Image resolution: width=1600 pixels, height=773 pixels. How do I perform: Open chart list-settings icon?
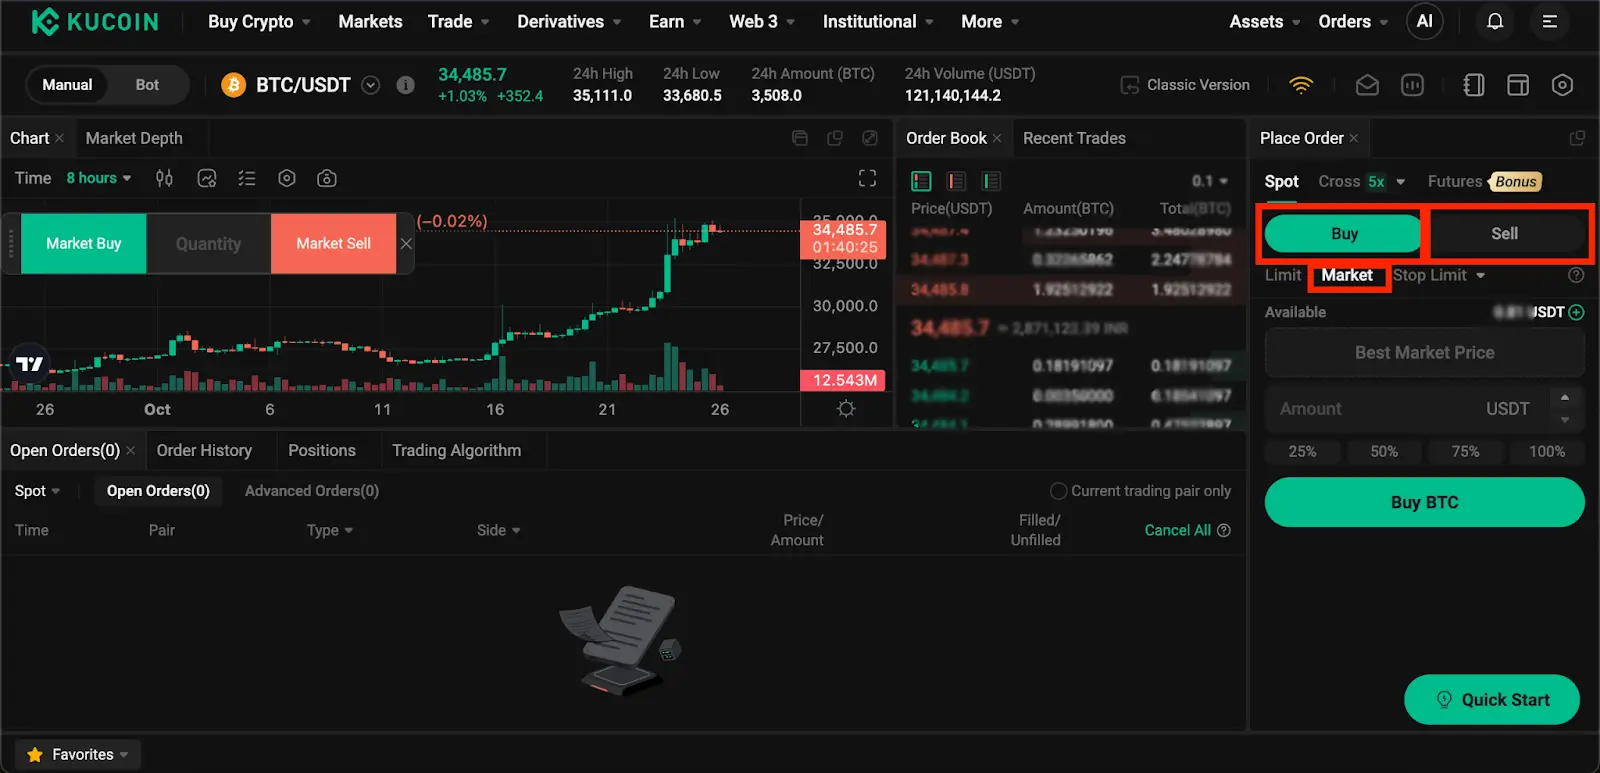tap(246, 178)
